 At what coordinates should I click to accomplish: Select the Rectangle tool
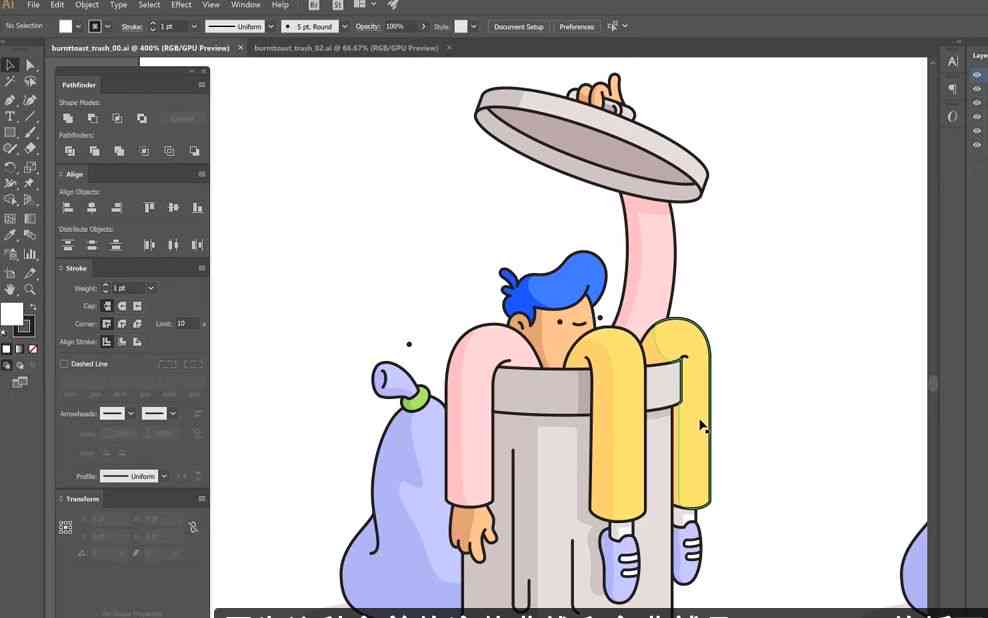(10, 132)
